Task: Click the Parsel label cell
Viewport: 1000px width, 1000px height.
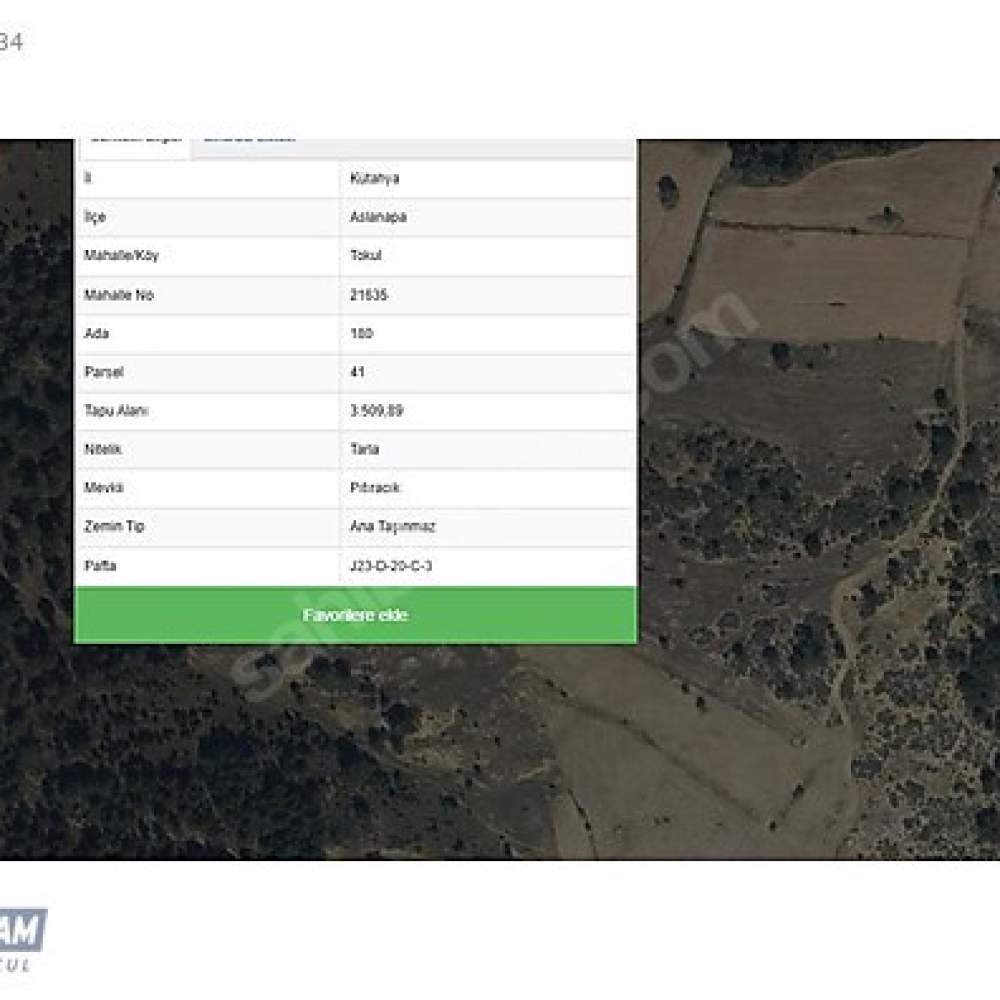Action: point(104,372)
